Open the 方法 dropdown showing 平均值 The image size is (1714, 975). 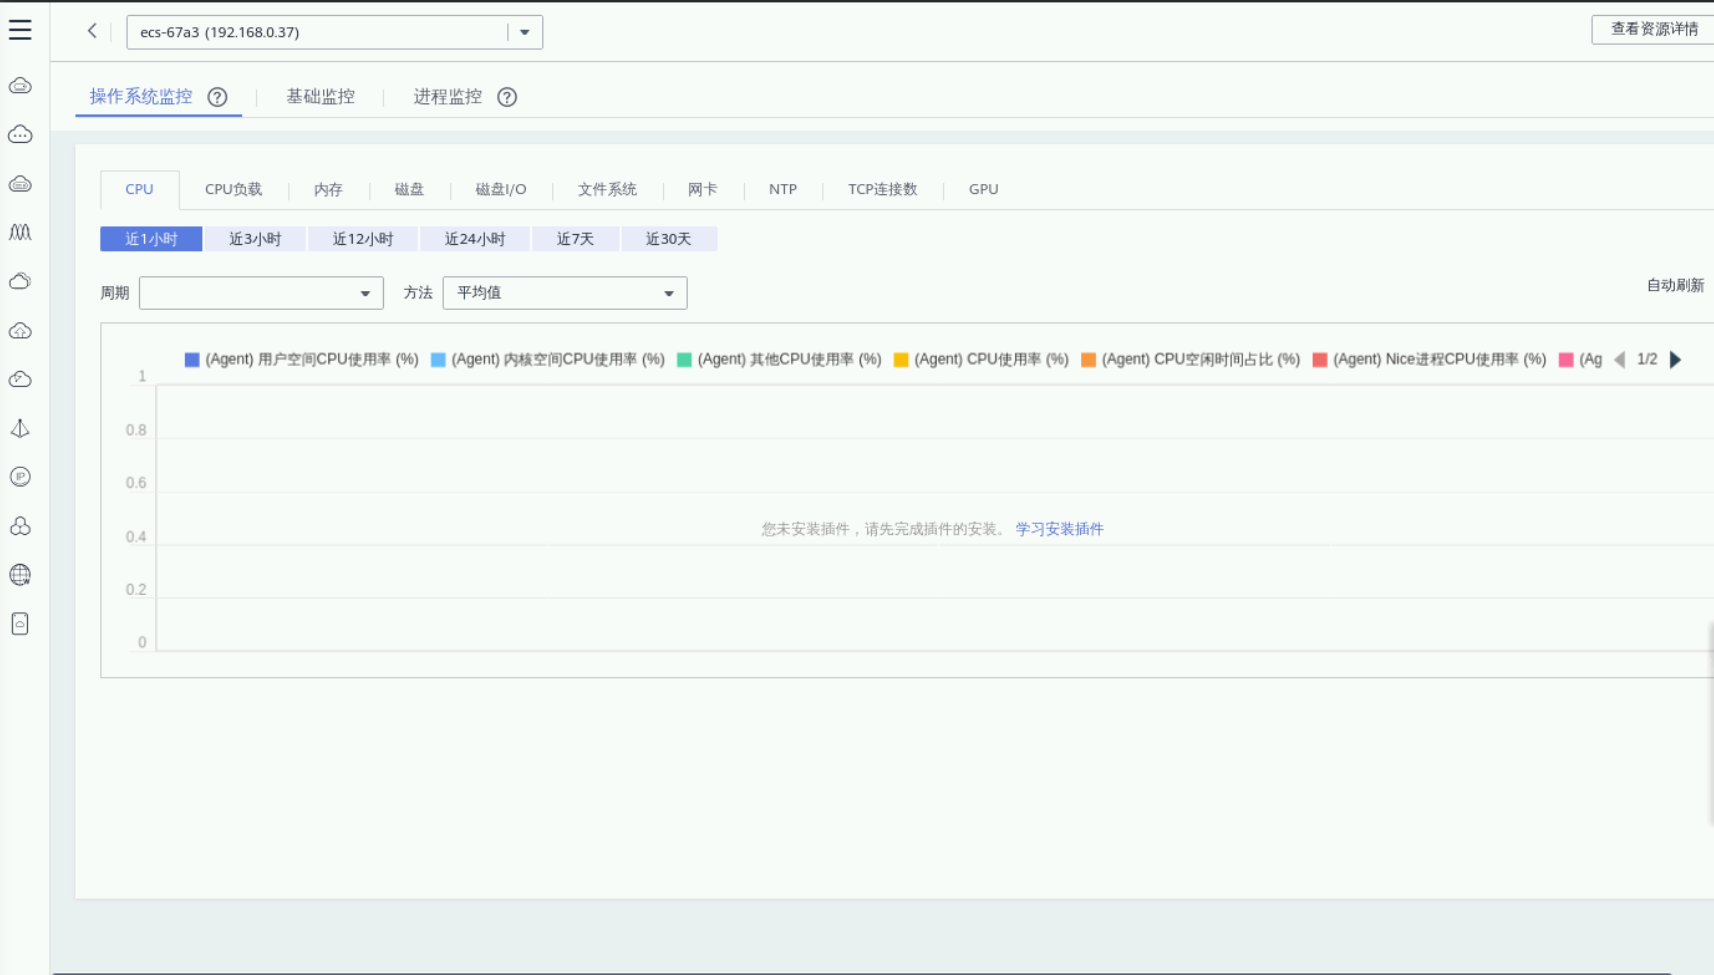pyautogui.click(x=565, y=293)
